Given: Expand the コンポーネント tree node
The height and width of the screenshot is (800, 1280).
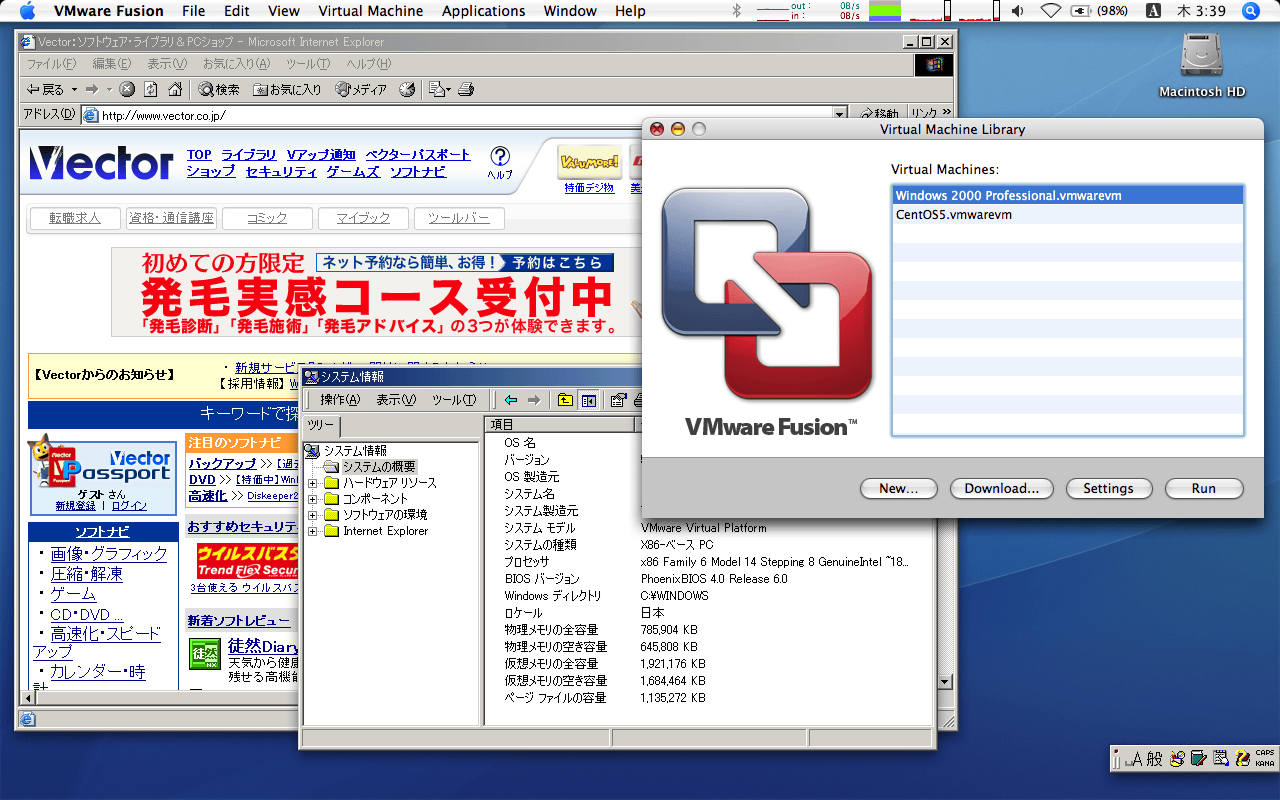Looking at the screenshot, I should pos(313,499).
